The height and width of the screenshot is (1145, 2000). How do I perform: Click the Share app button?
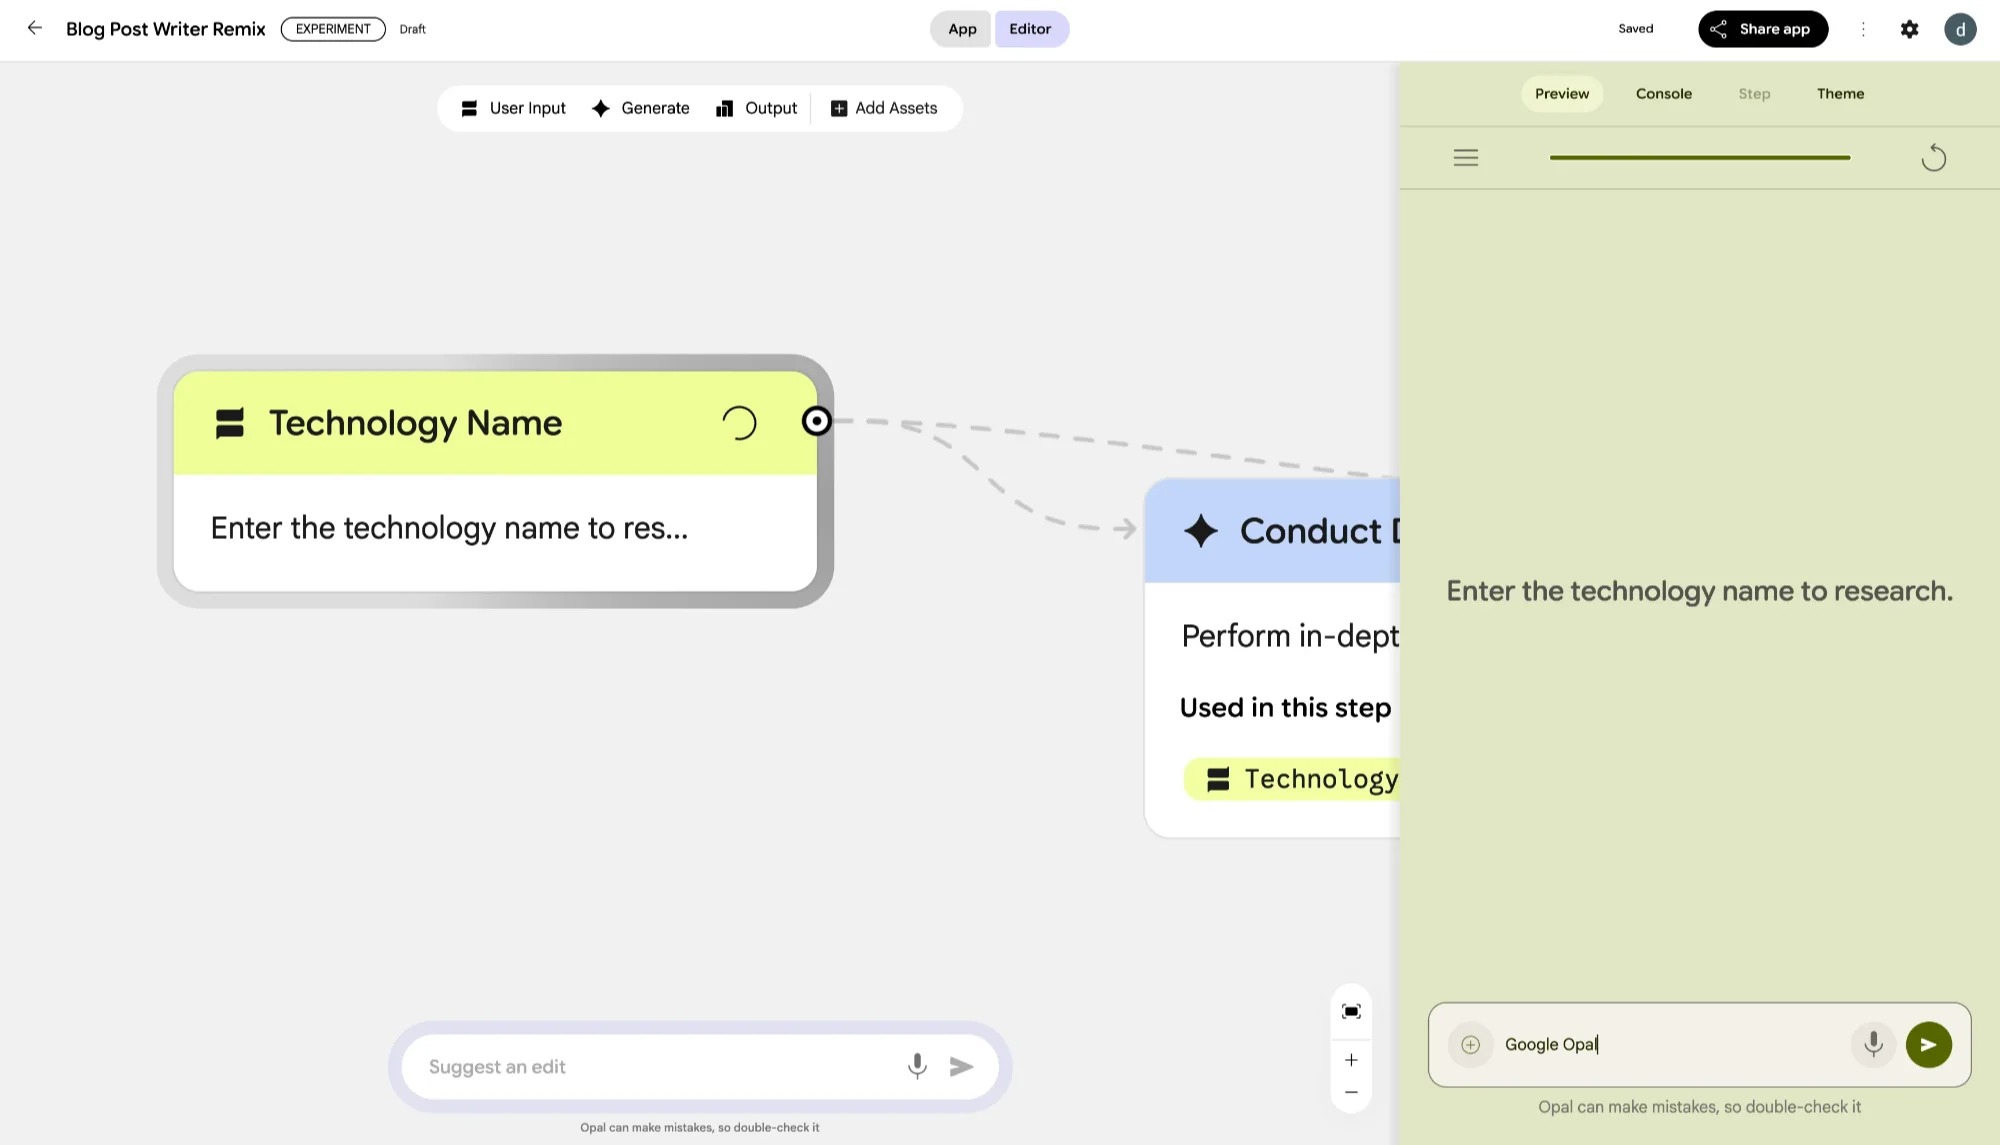pos(1762,29)
